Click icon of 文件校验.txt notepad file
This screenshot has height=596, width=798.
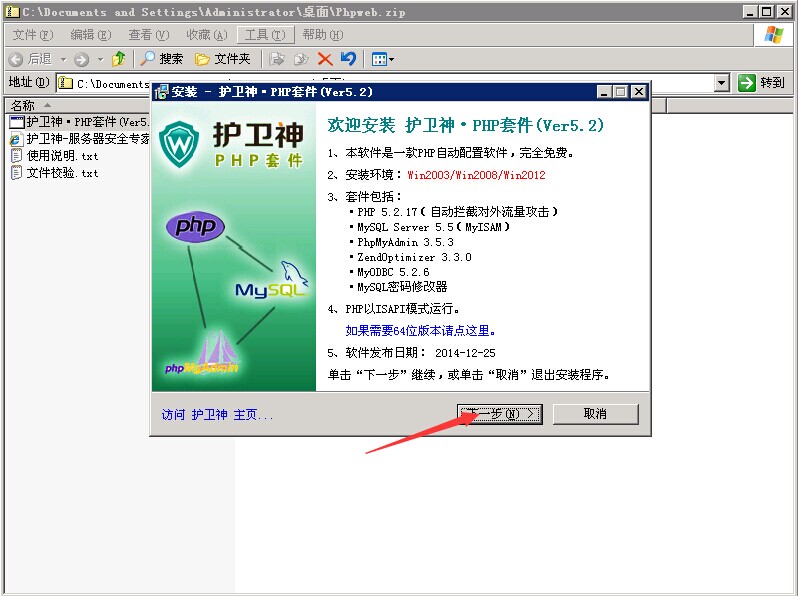pos(17,173)
